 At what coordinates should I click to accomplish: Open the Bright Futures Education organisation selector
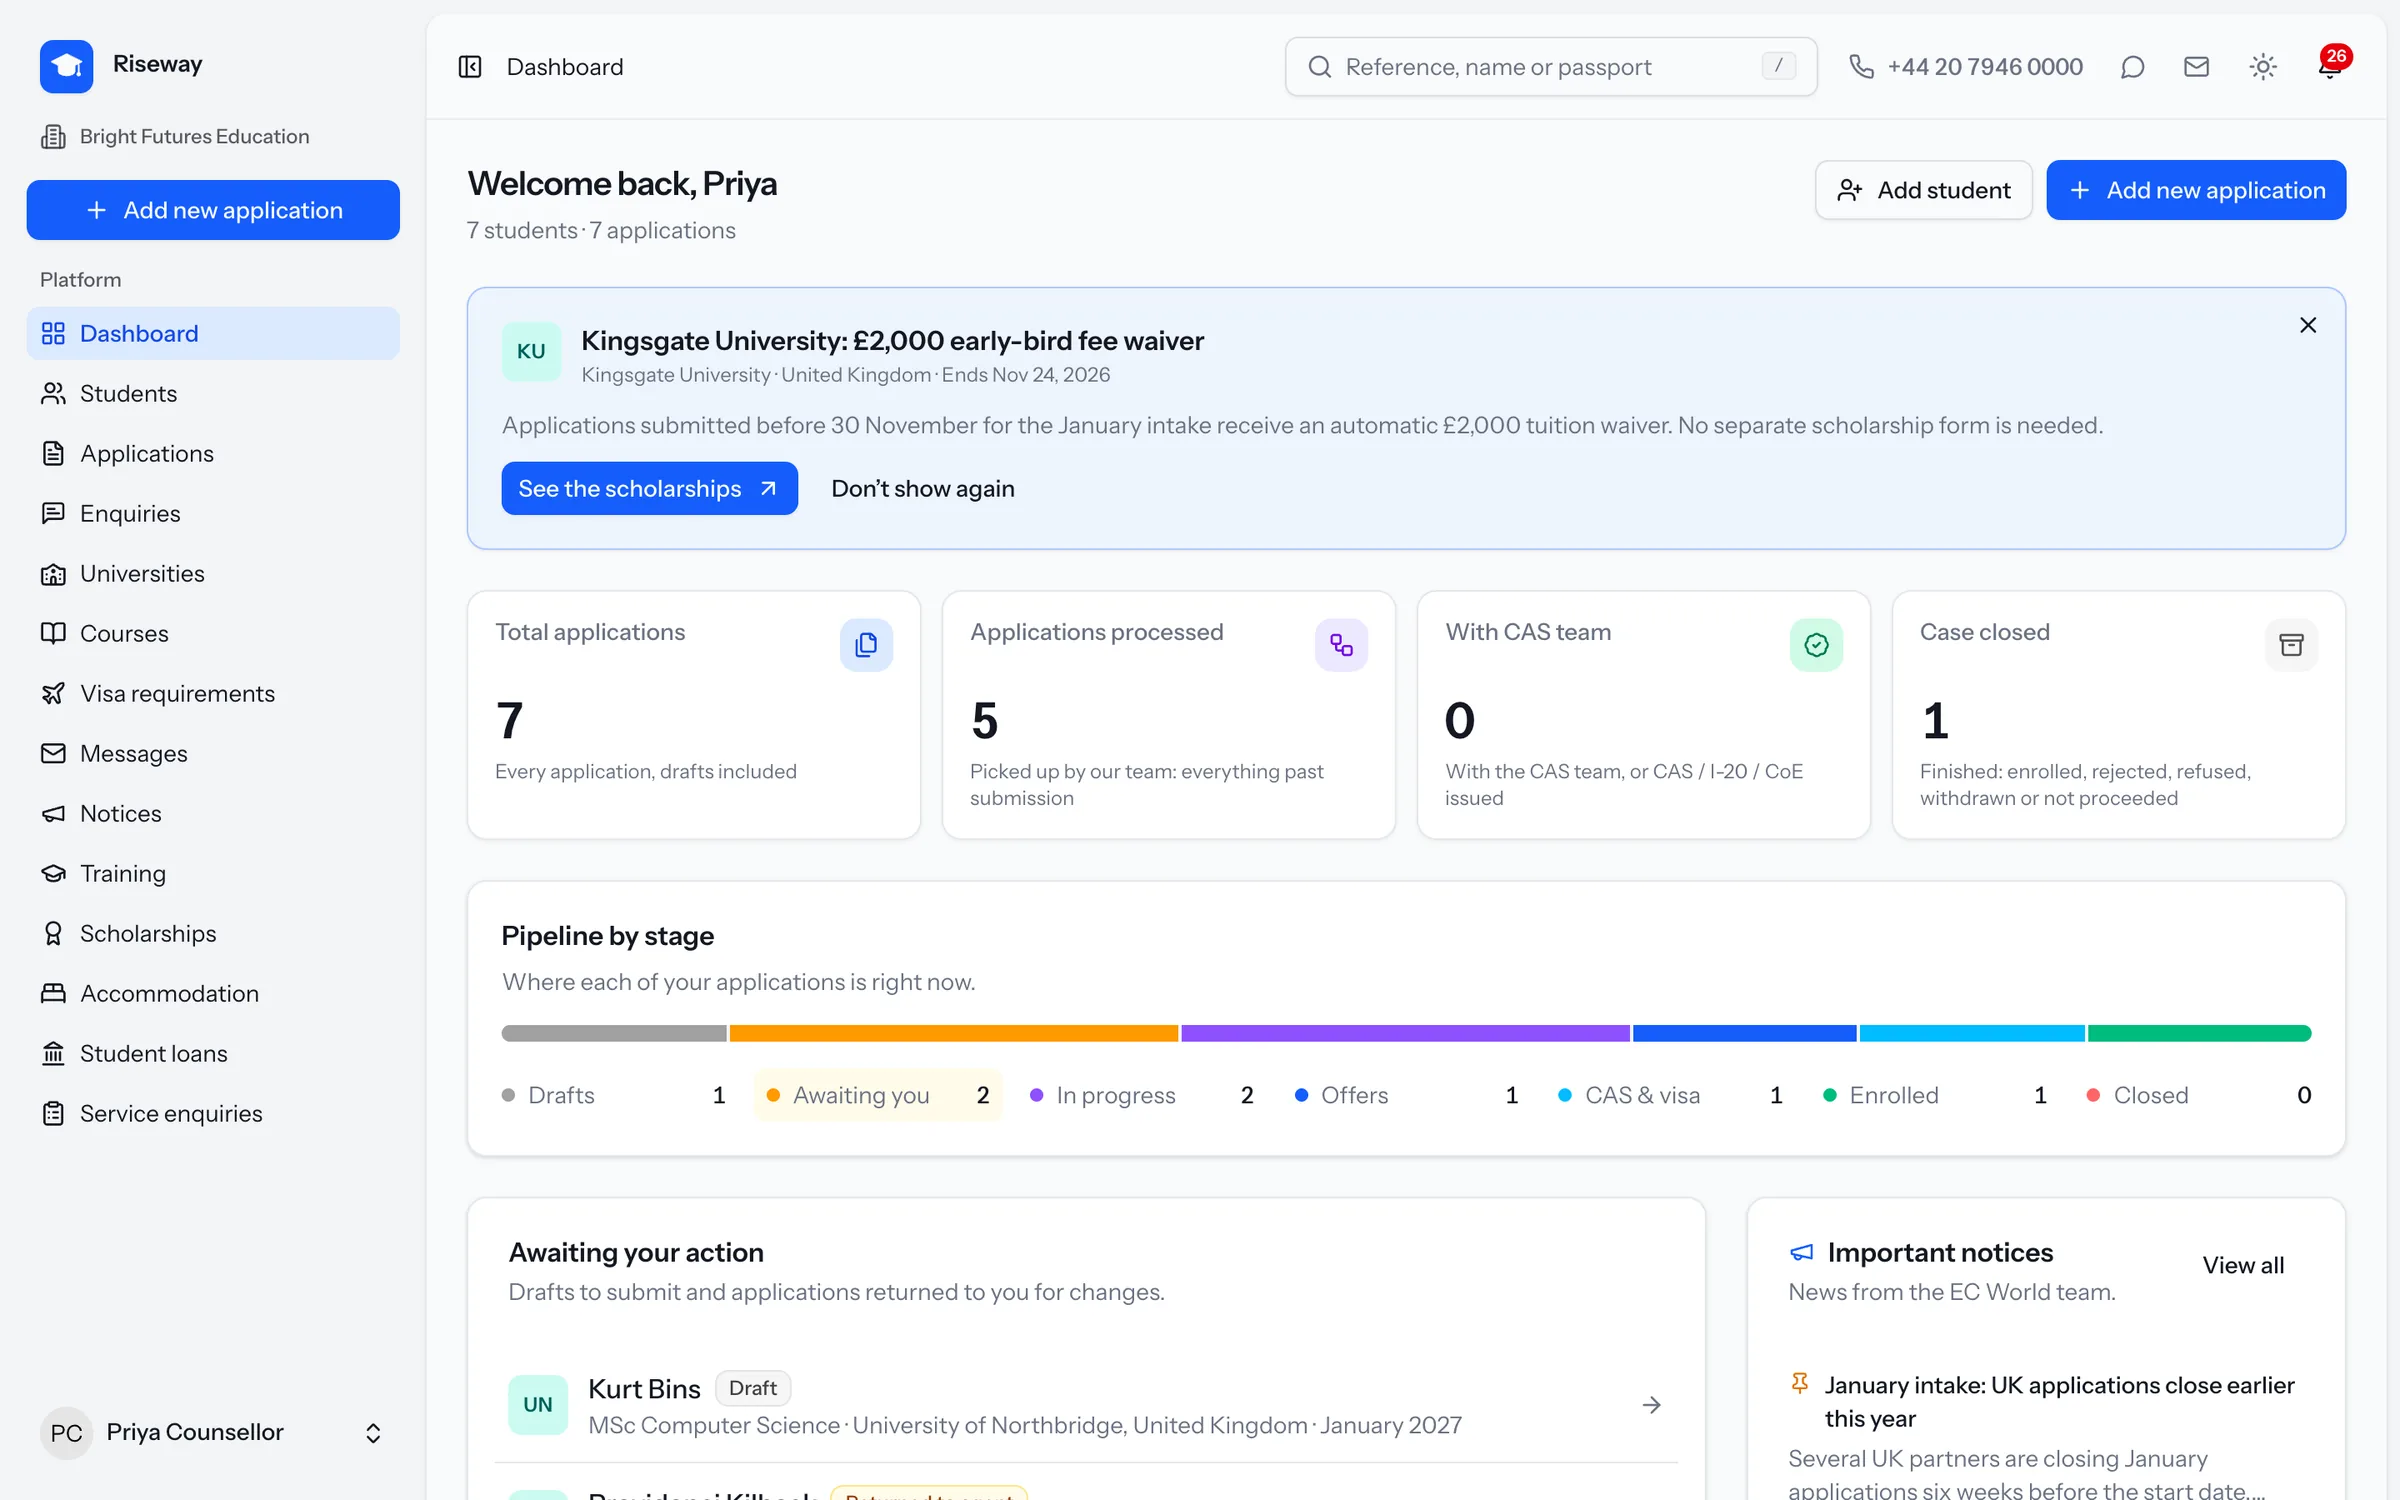coord(176,137)
